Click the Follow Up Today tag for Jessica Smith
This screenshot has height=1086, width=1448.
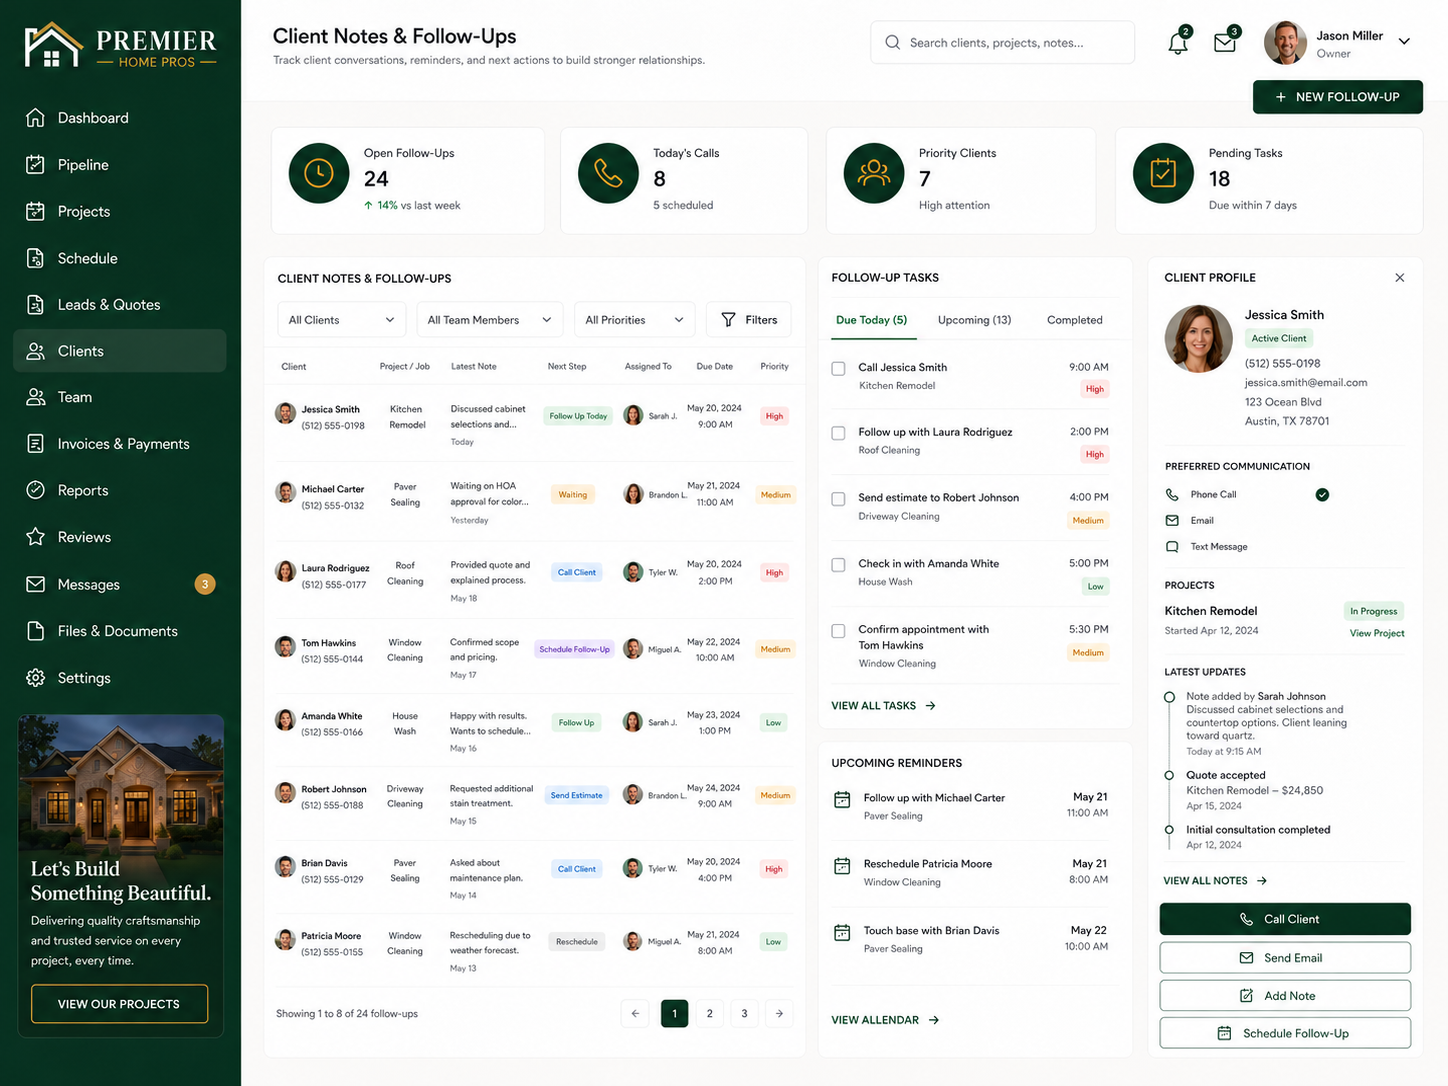(578, 416)
